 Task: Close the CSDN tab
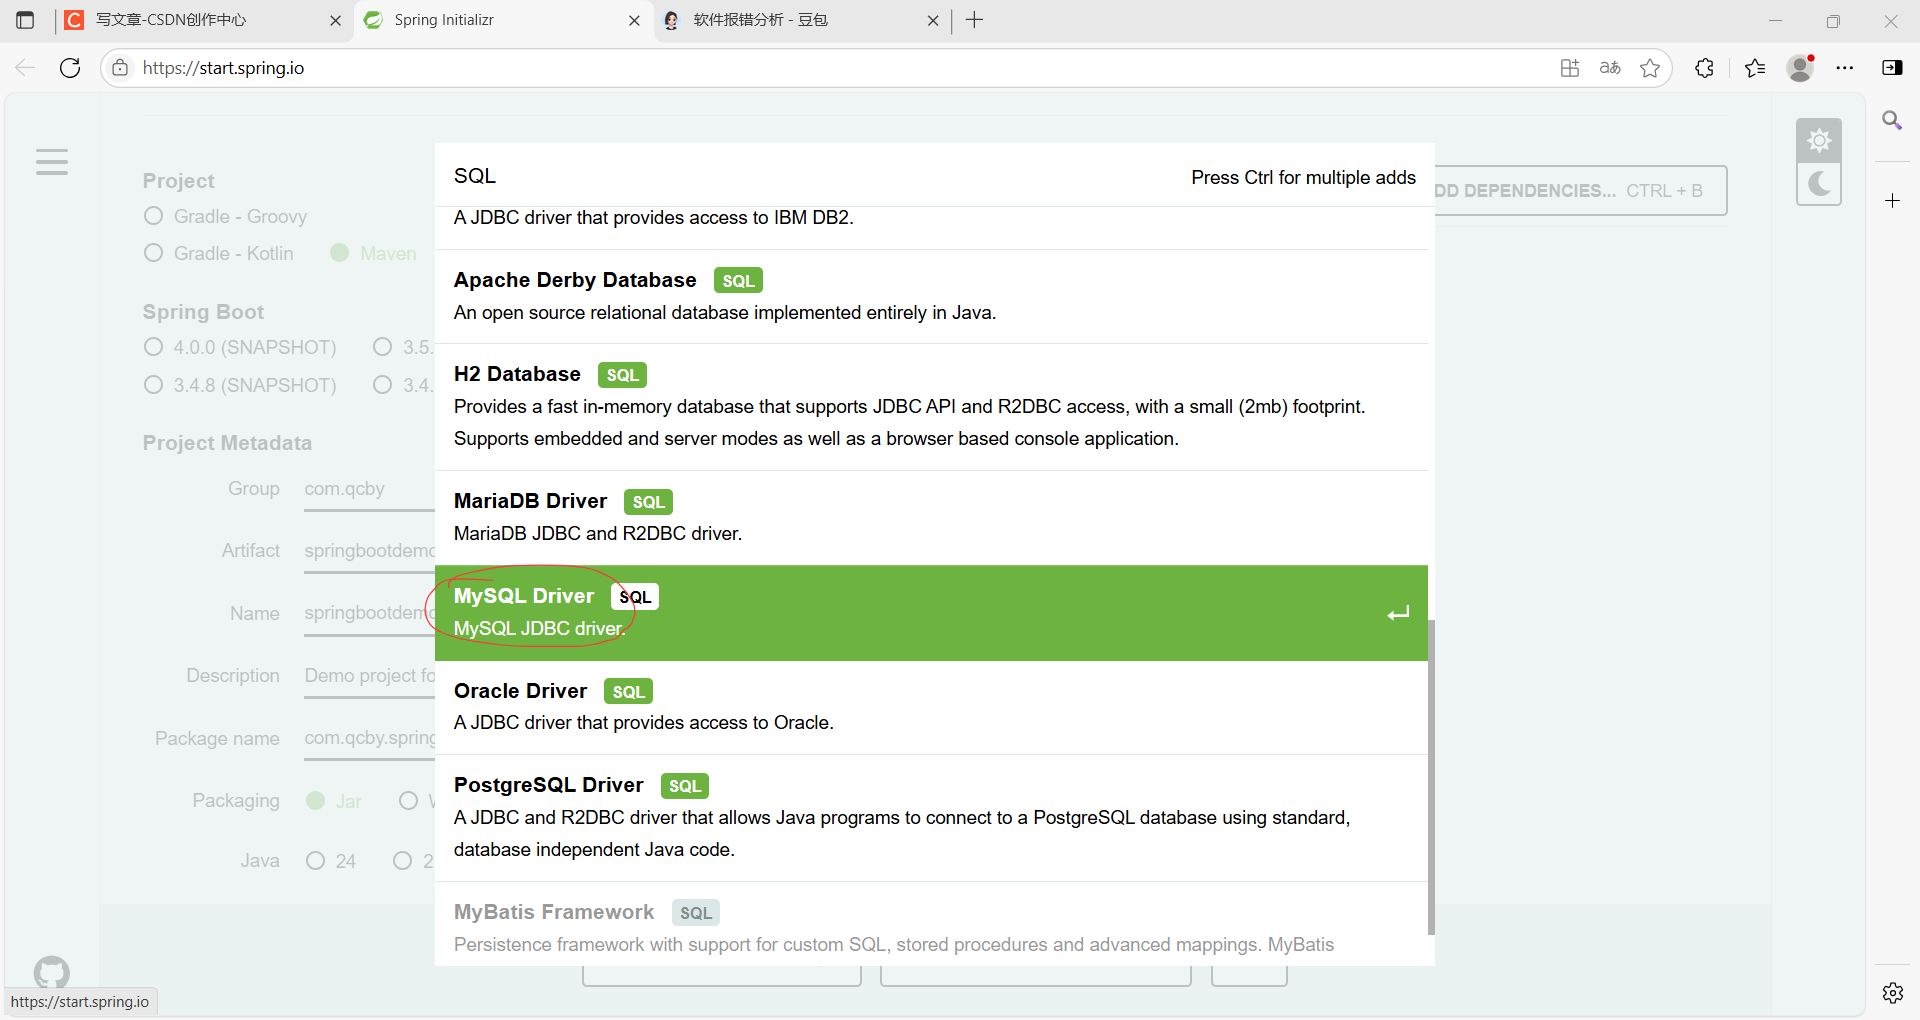click(x=335, y=20)
